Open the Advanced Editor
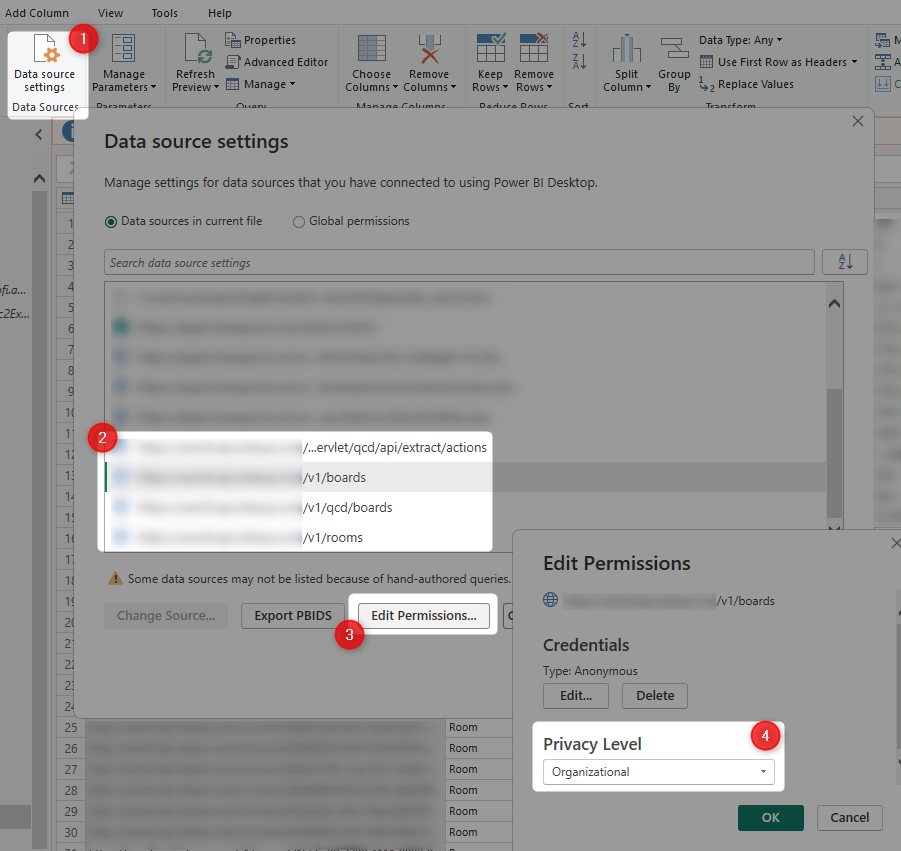 (x=277, y=62)
